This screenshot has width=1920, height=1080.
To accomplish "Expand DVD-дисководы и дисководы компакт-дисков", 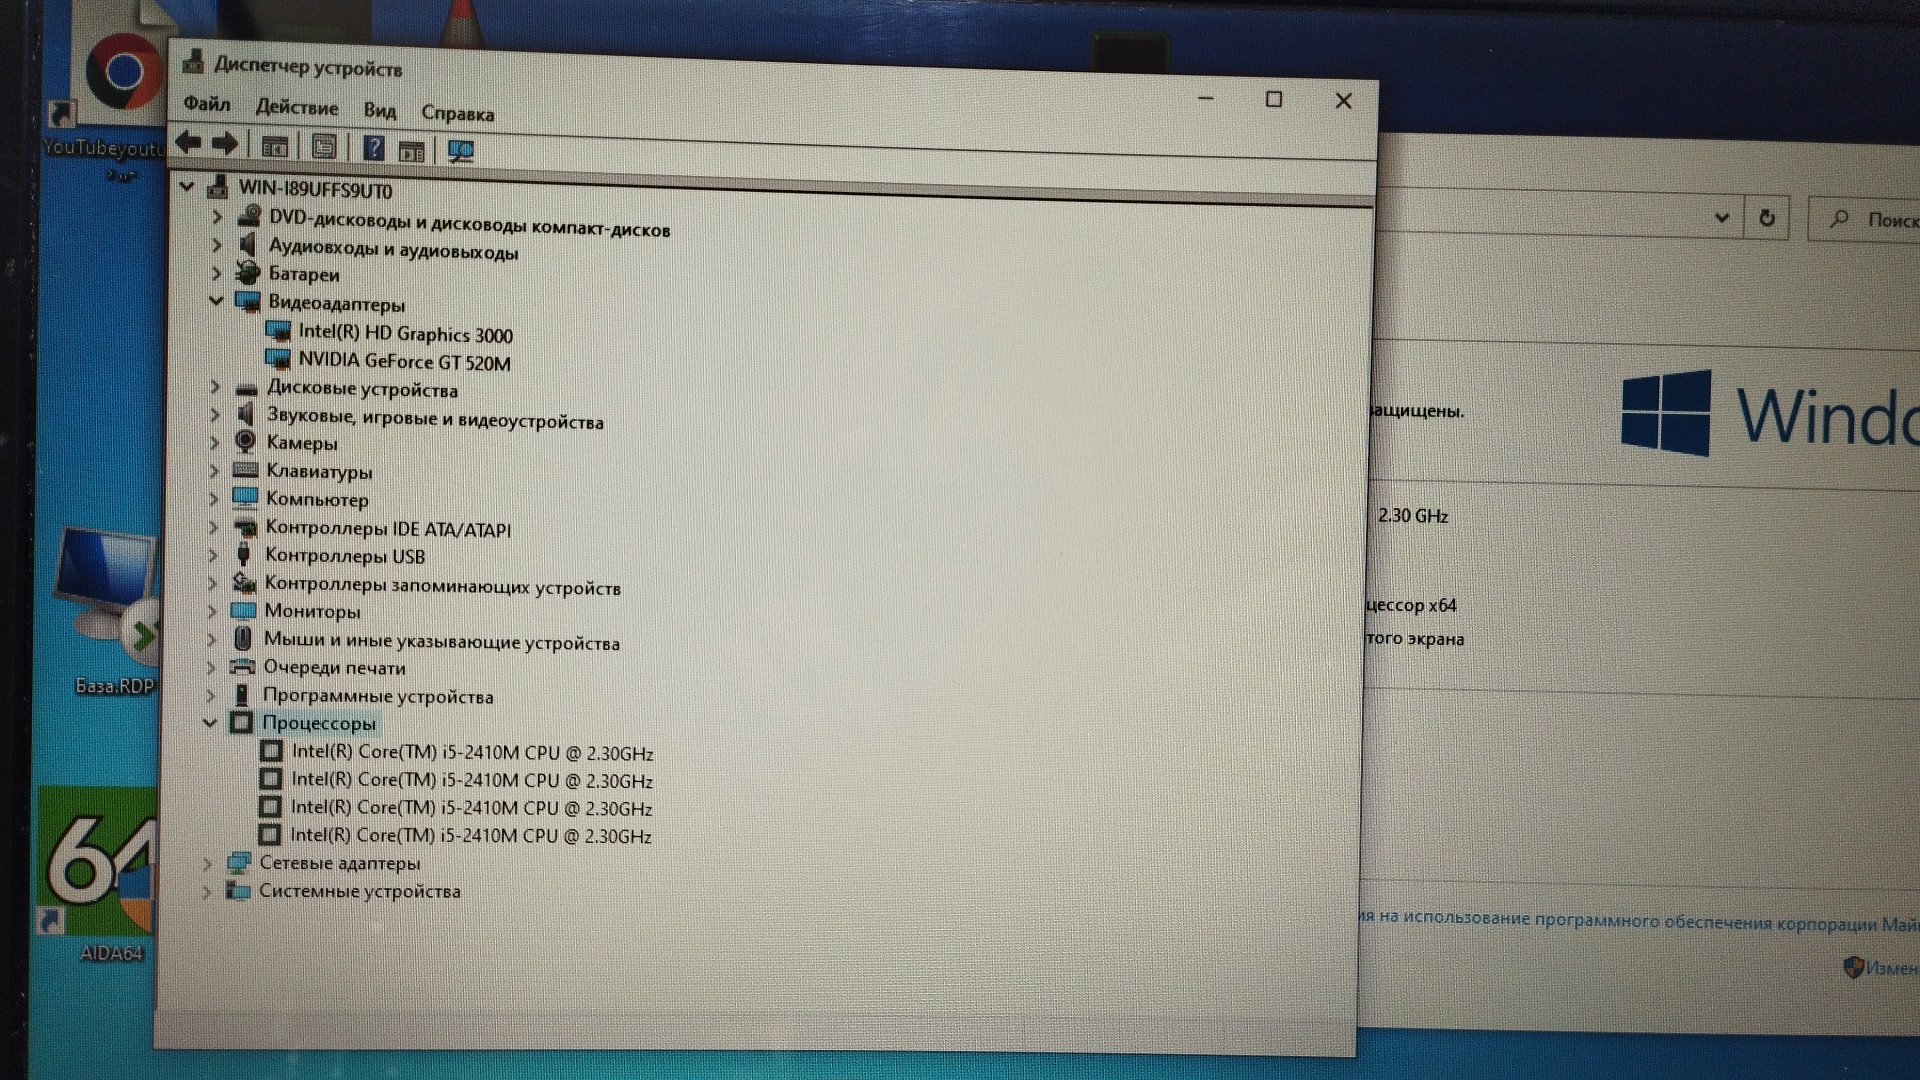I will 217,215.
